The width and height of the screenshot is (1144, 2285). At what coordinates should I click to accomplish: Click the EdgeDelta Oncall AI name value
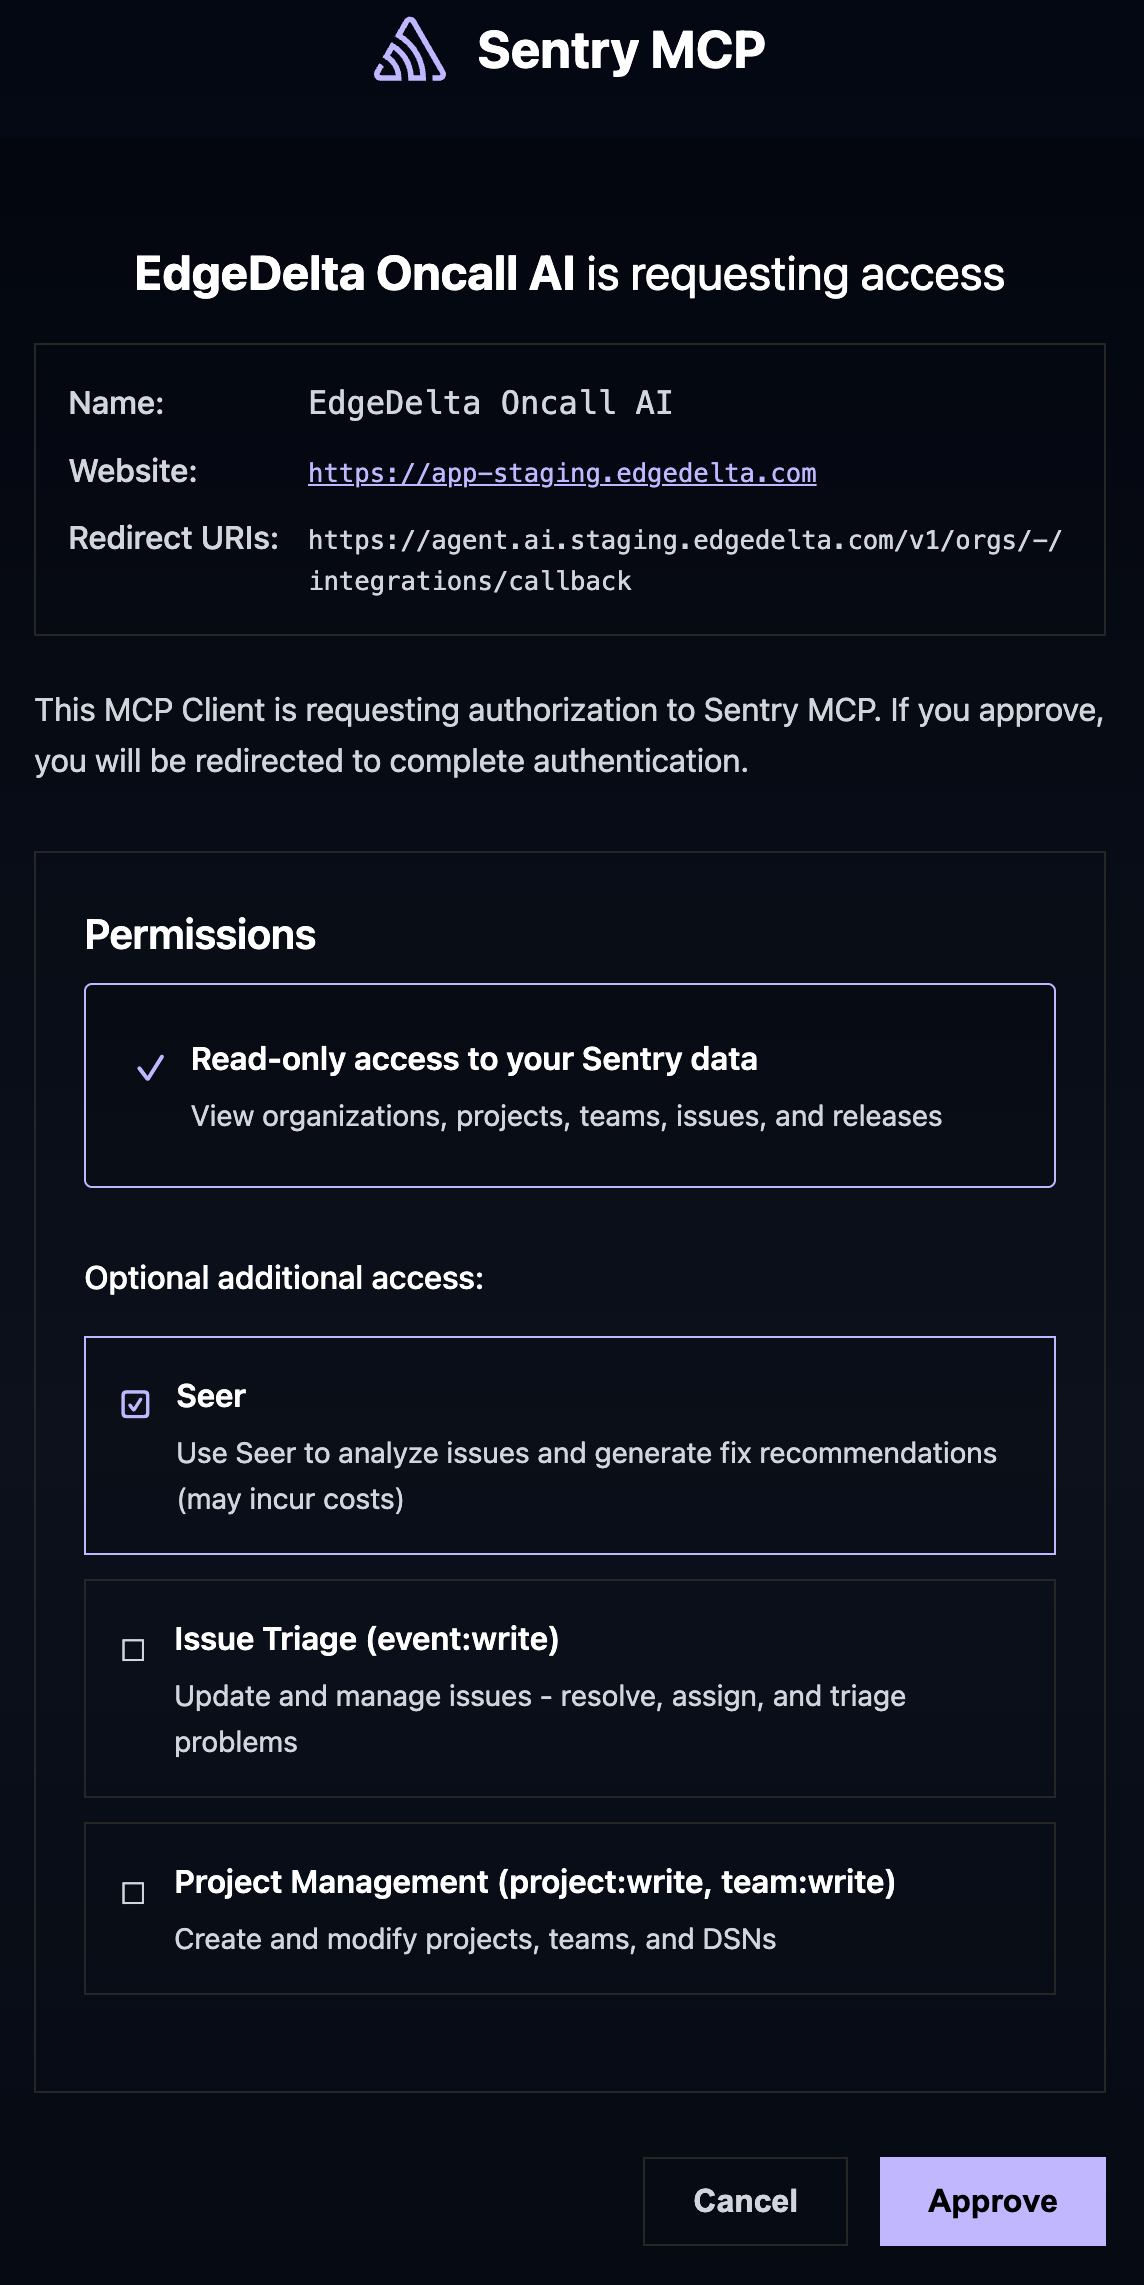(490, 403)
